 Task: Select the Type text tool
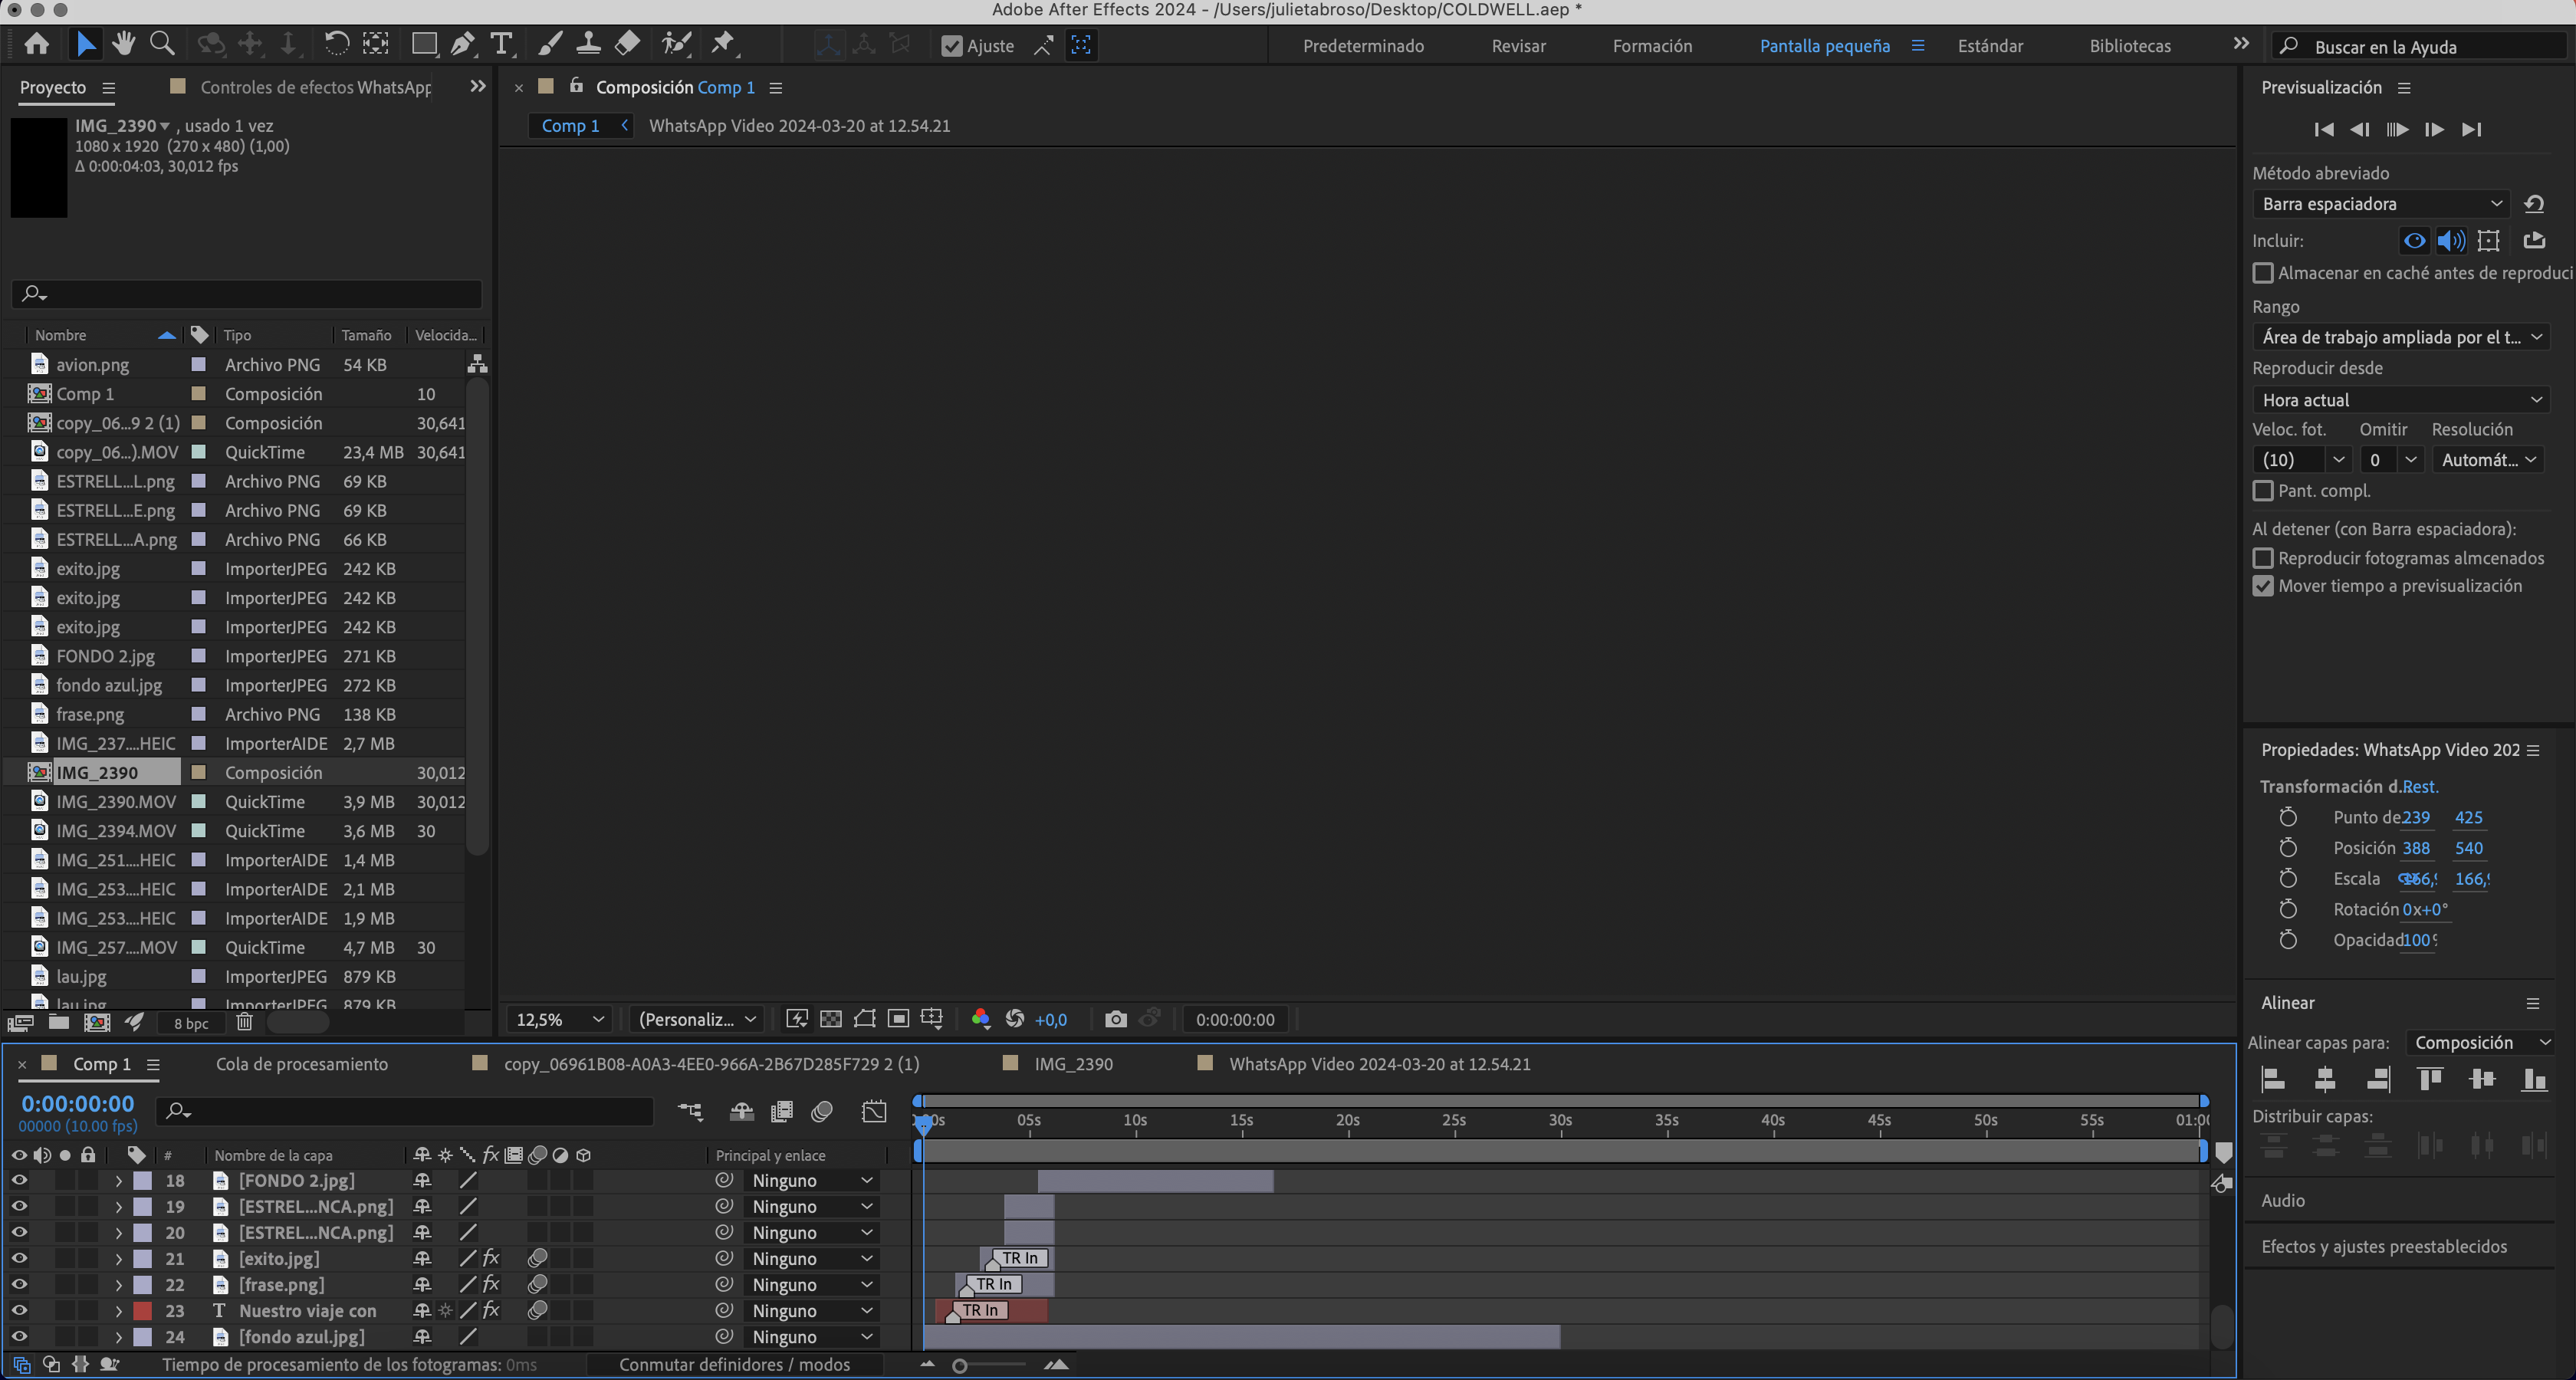[501, 44]
